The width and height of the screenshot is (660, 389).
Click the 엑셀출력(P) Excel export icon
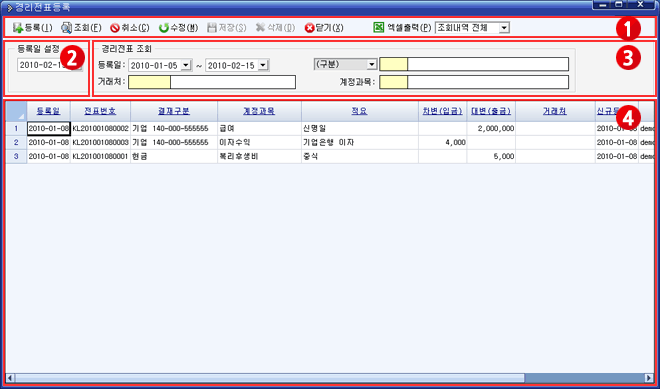pyautogui.click(x=378, y=27)
